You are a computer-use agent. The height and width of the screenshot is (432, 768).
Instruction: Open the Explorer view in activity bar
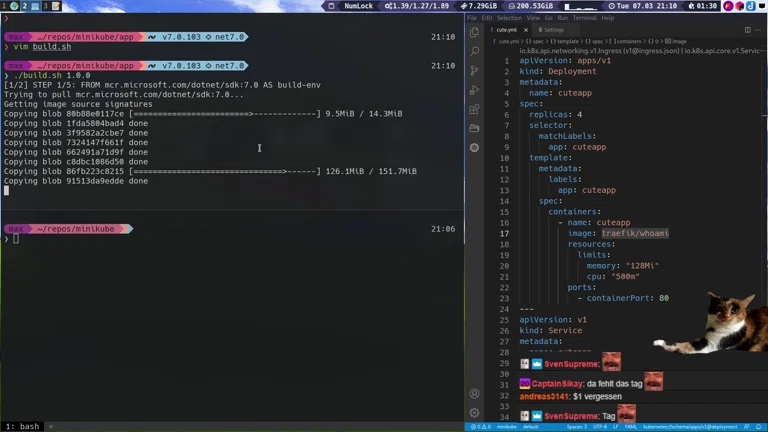click(x=474, y=33)
